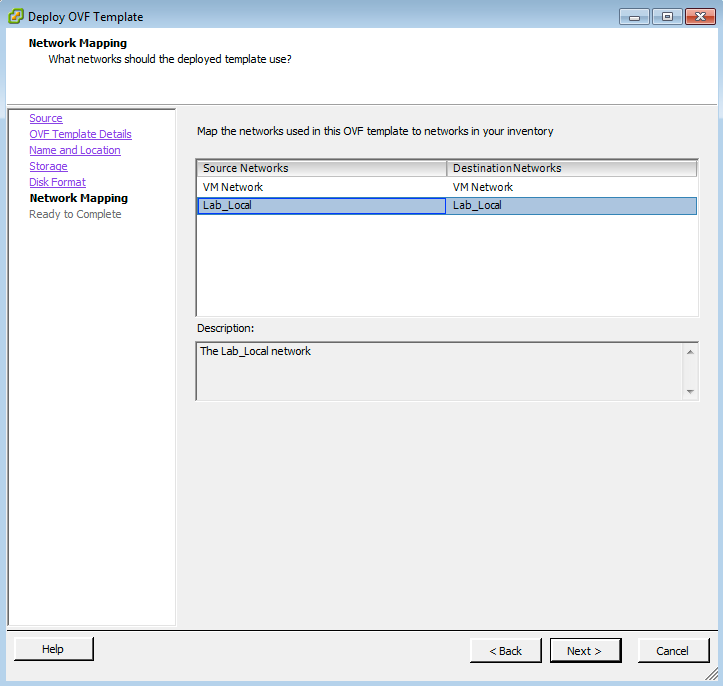
Task: Click the Deploy OVF Template title bar icon
Action: pyautogui.click(x=16, y=17)
